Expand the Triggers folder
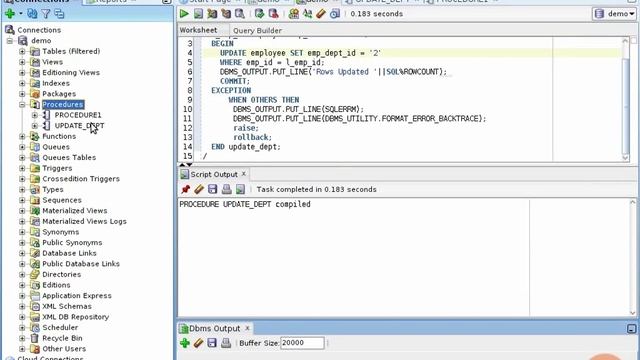This screenshot has height=360, width=640. (x=22, y=168)
